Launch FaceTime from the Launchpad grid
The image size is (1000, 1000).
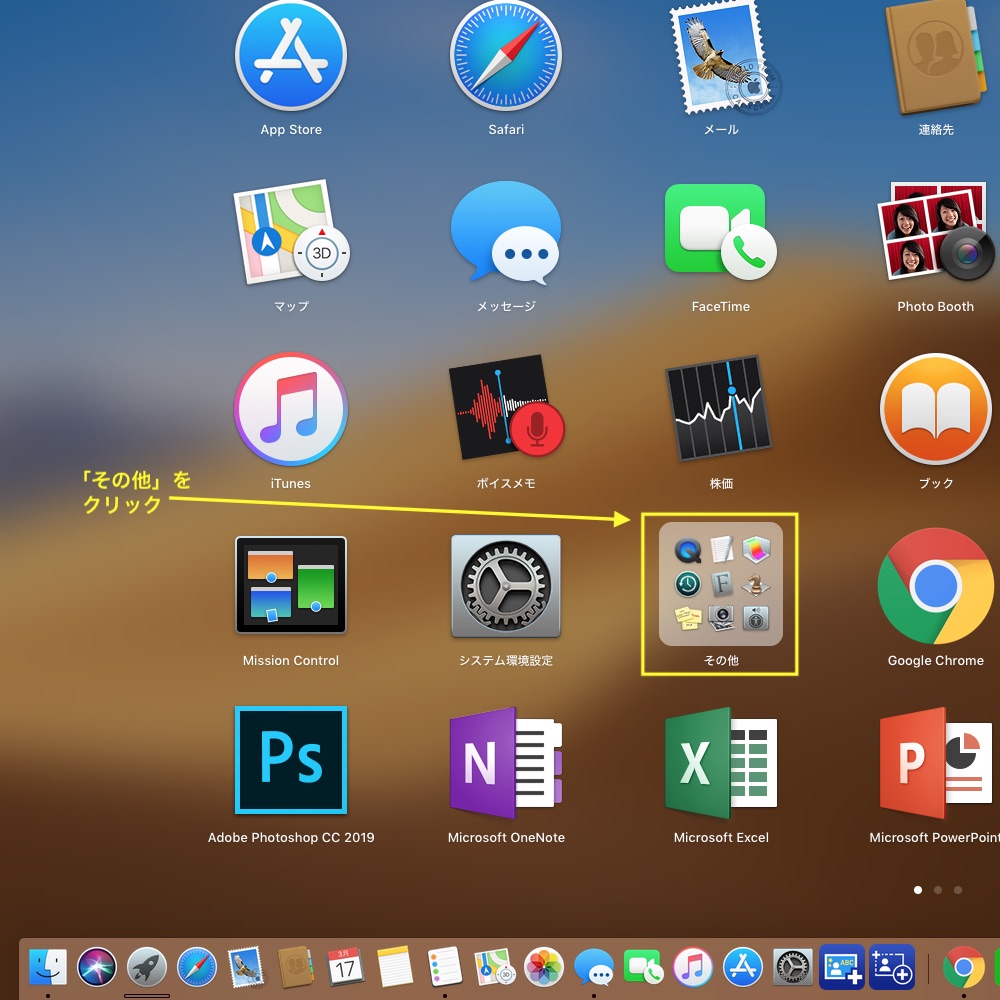(721, 232)
